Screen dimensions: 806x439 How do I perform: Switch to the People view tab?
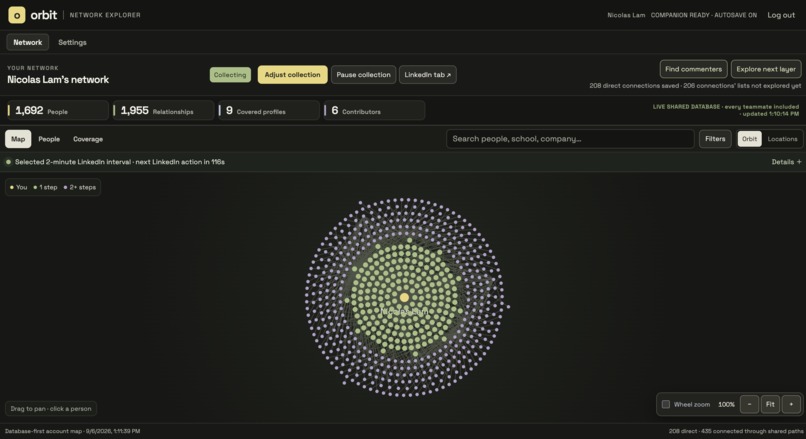click(49, 139)
